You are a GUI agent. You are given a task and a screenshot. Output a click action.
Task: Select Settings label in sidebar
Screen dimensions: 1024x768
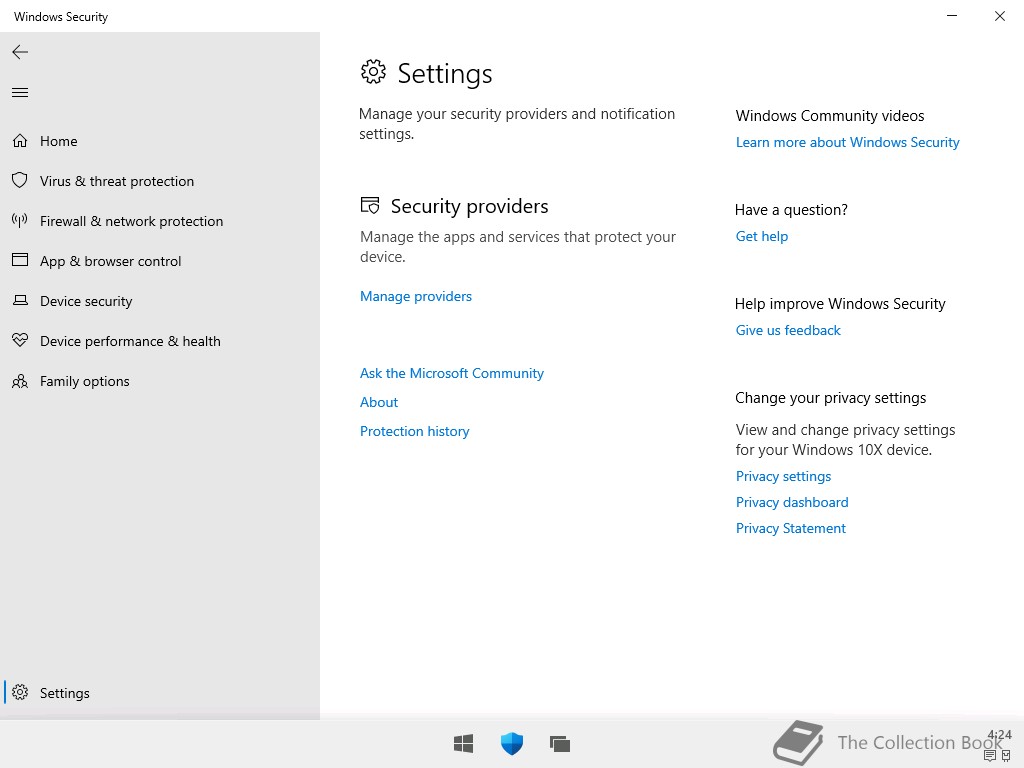(x=65, y=693)
